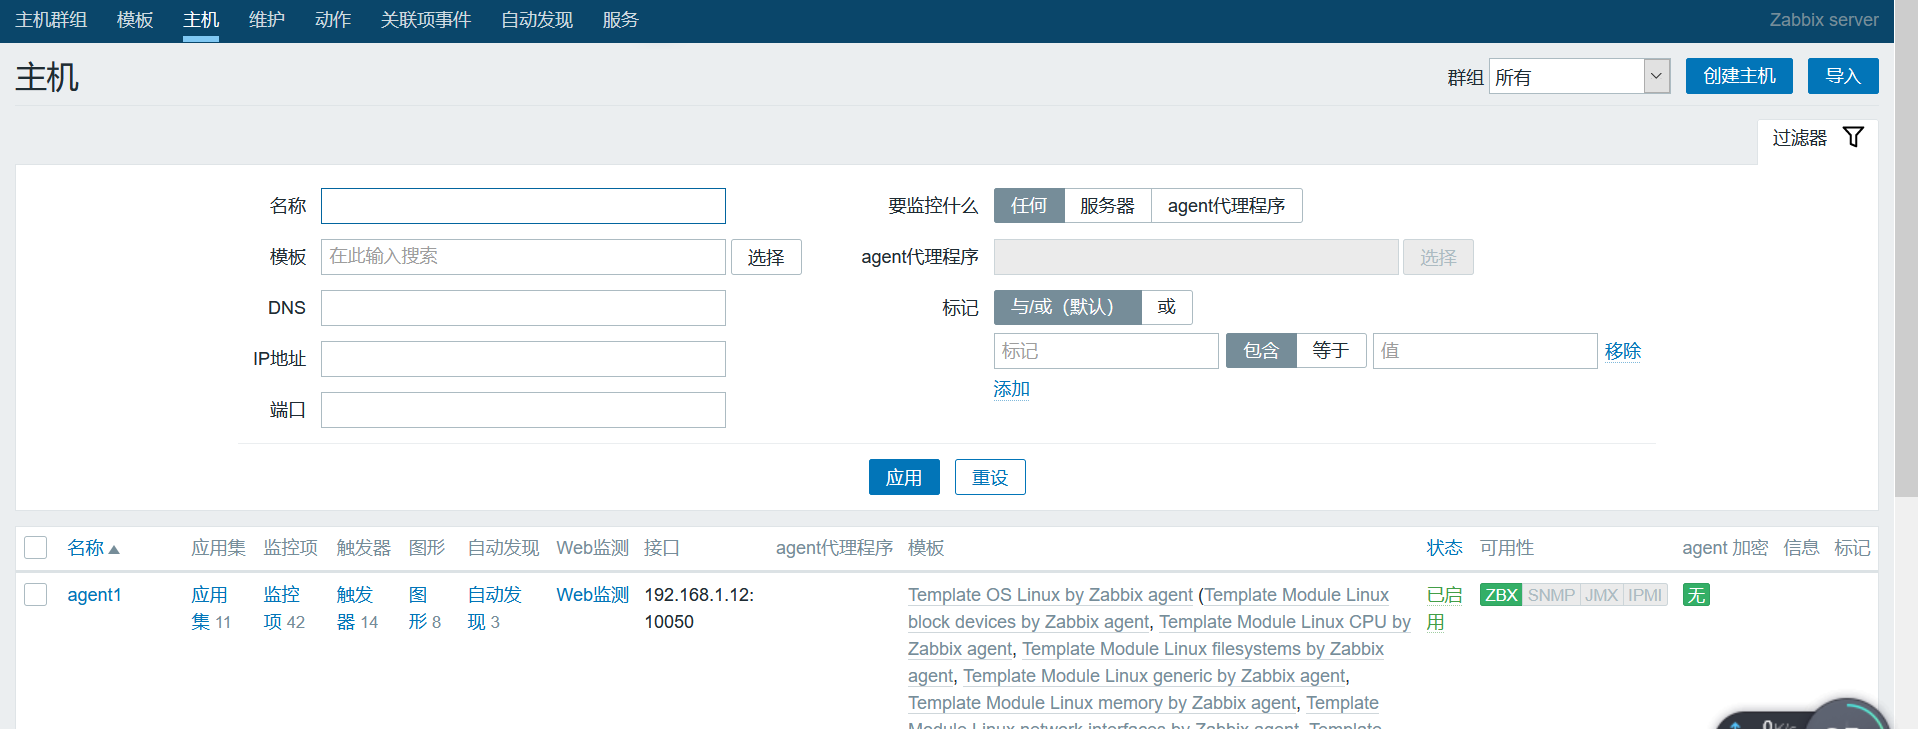Click the vertical page scrollbar
Screen dimensions: 1918x729
(x=1906, y=248)
